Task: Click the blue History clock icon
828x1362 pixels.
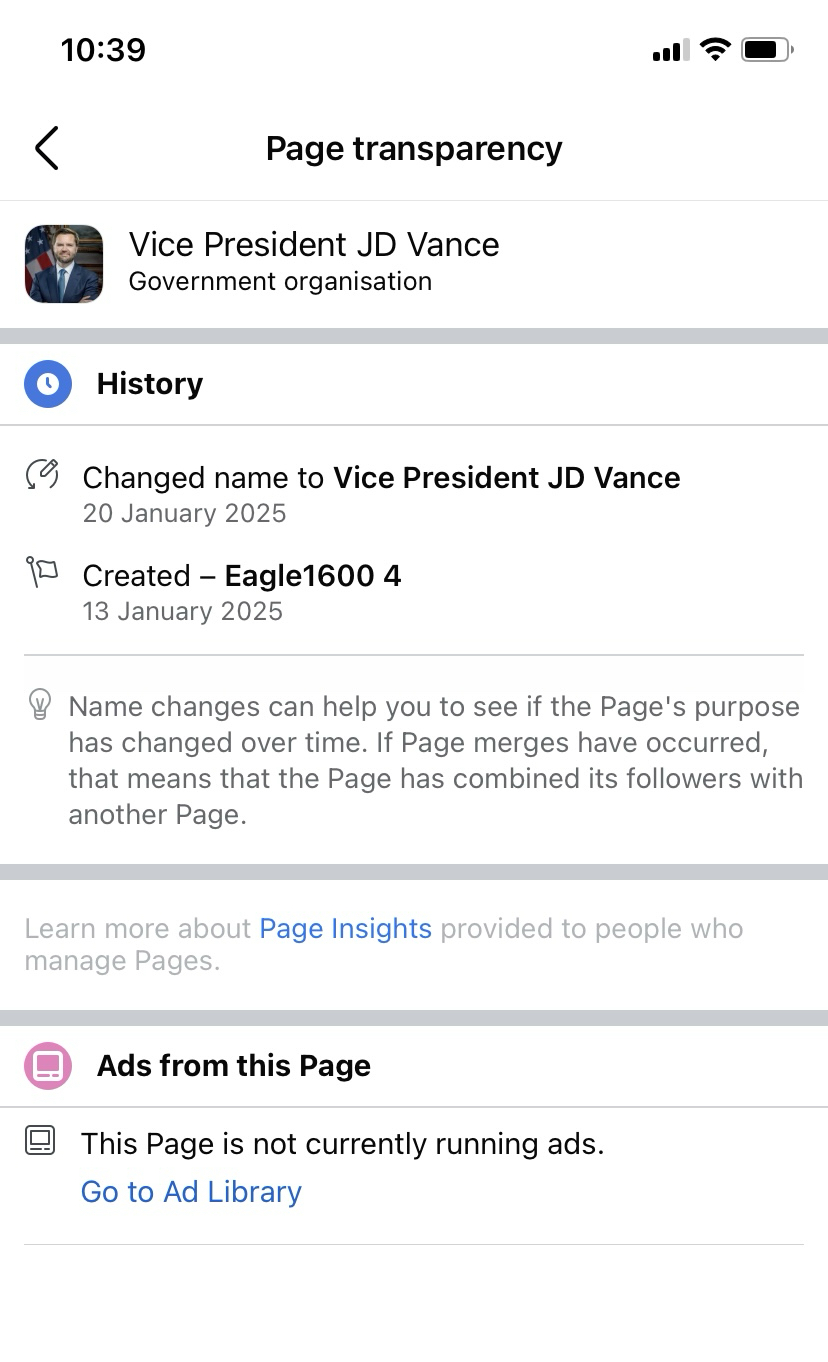Action: [x=48, y=384]
